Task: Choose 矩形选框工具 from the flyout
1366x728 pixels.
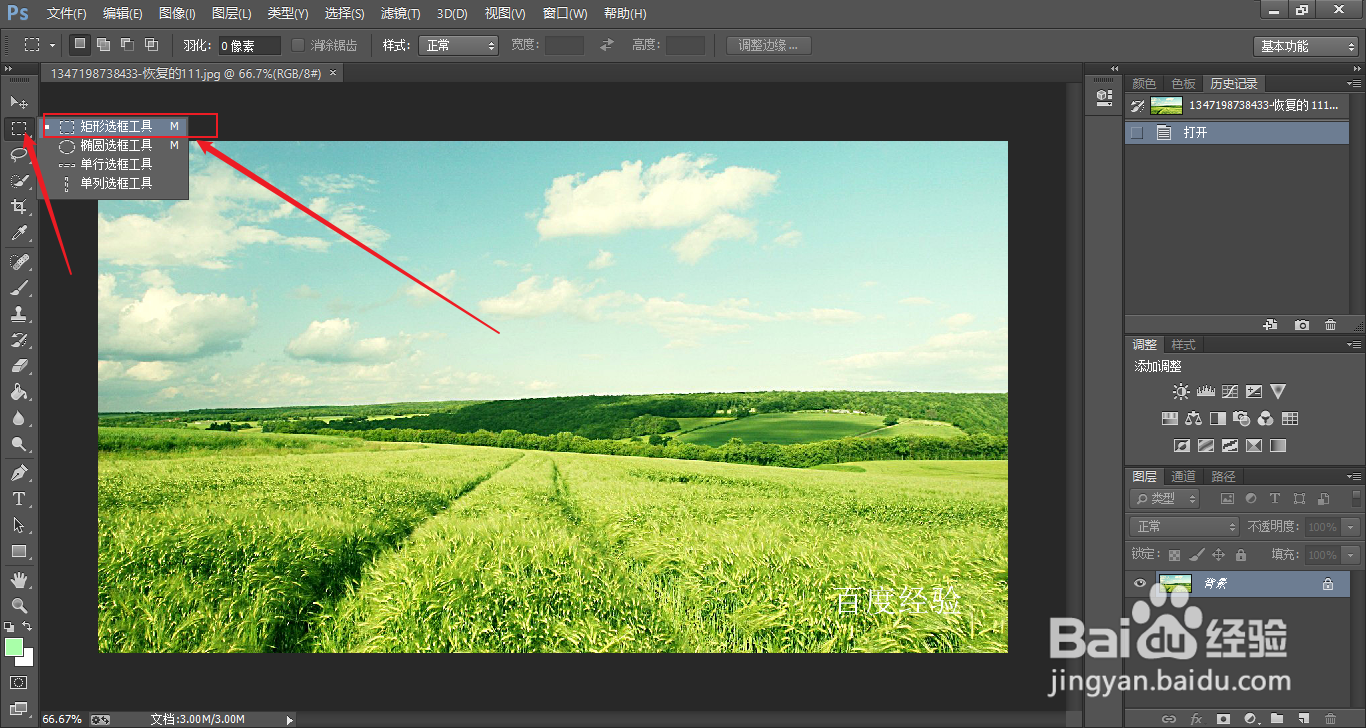Action: 113,127
